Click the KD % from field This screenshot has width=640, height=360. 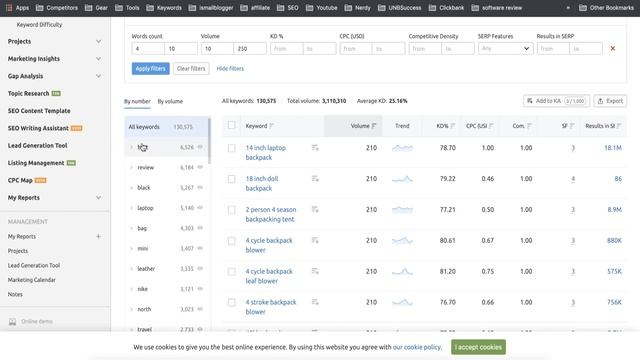pyautogui.click(x=287, y=49)
